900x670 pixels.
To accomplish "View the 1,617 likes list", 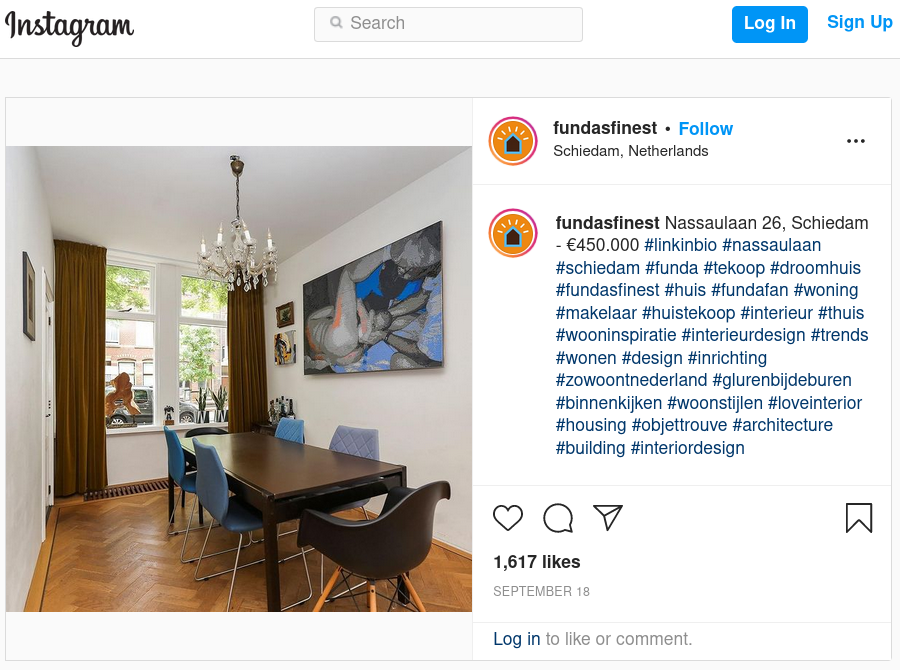I will coord(537,562).
